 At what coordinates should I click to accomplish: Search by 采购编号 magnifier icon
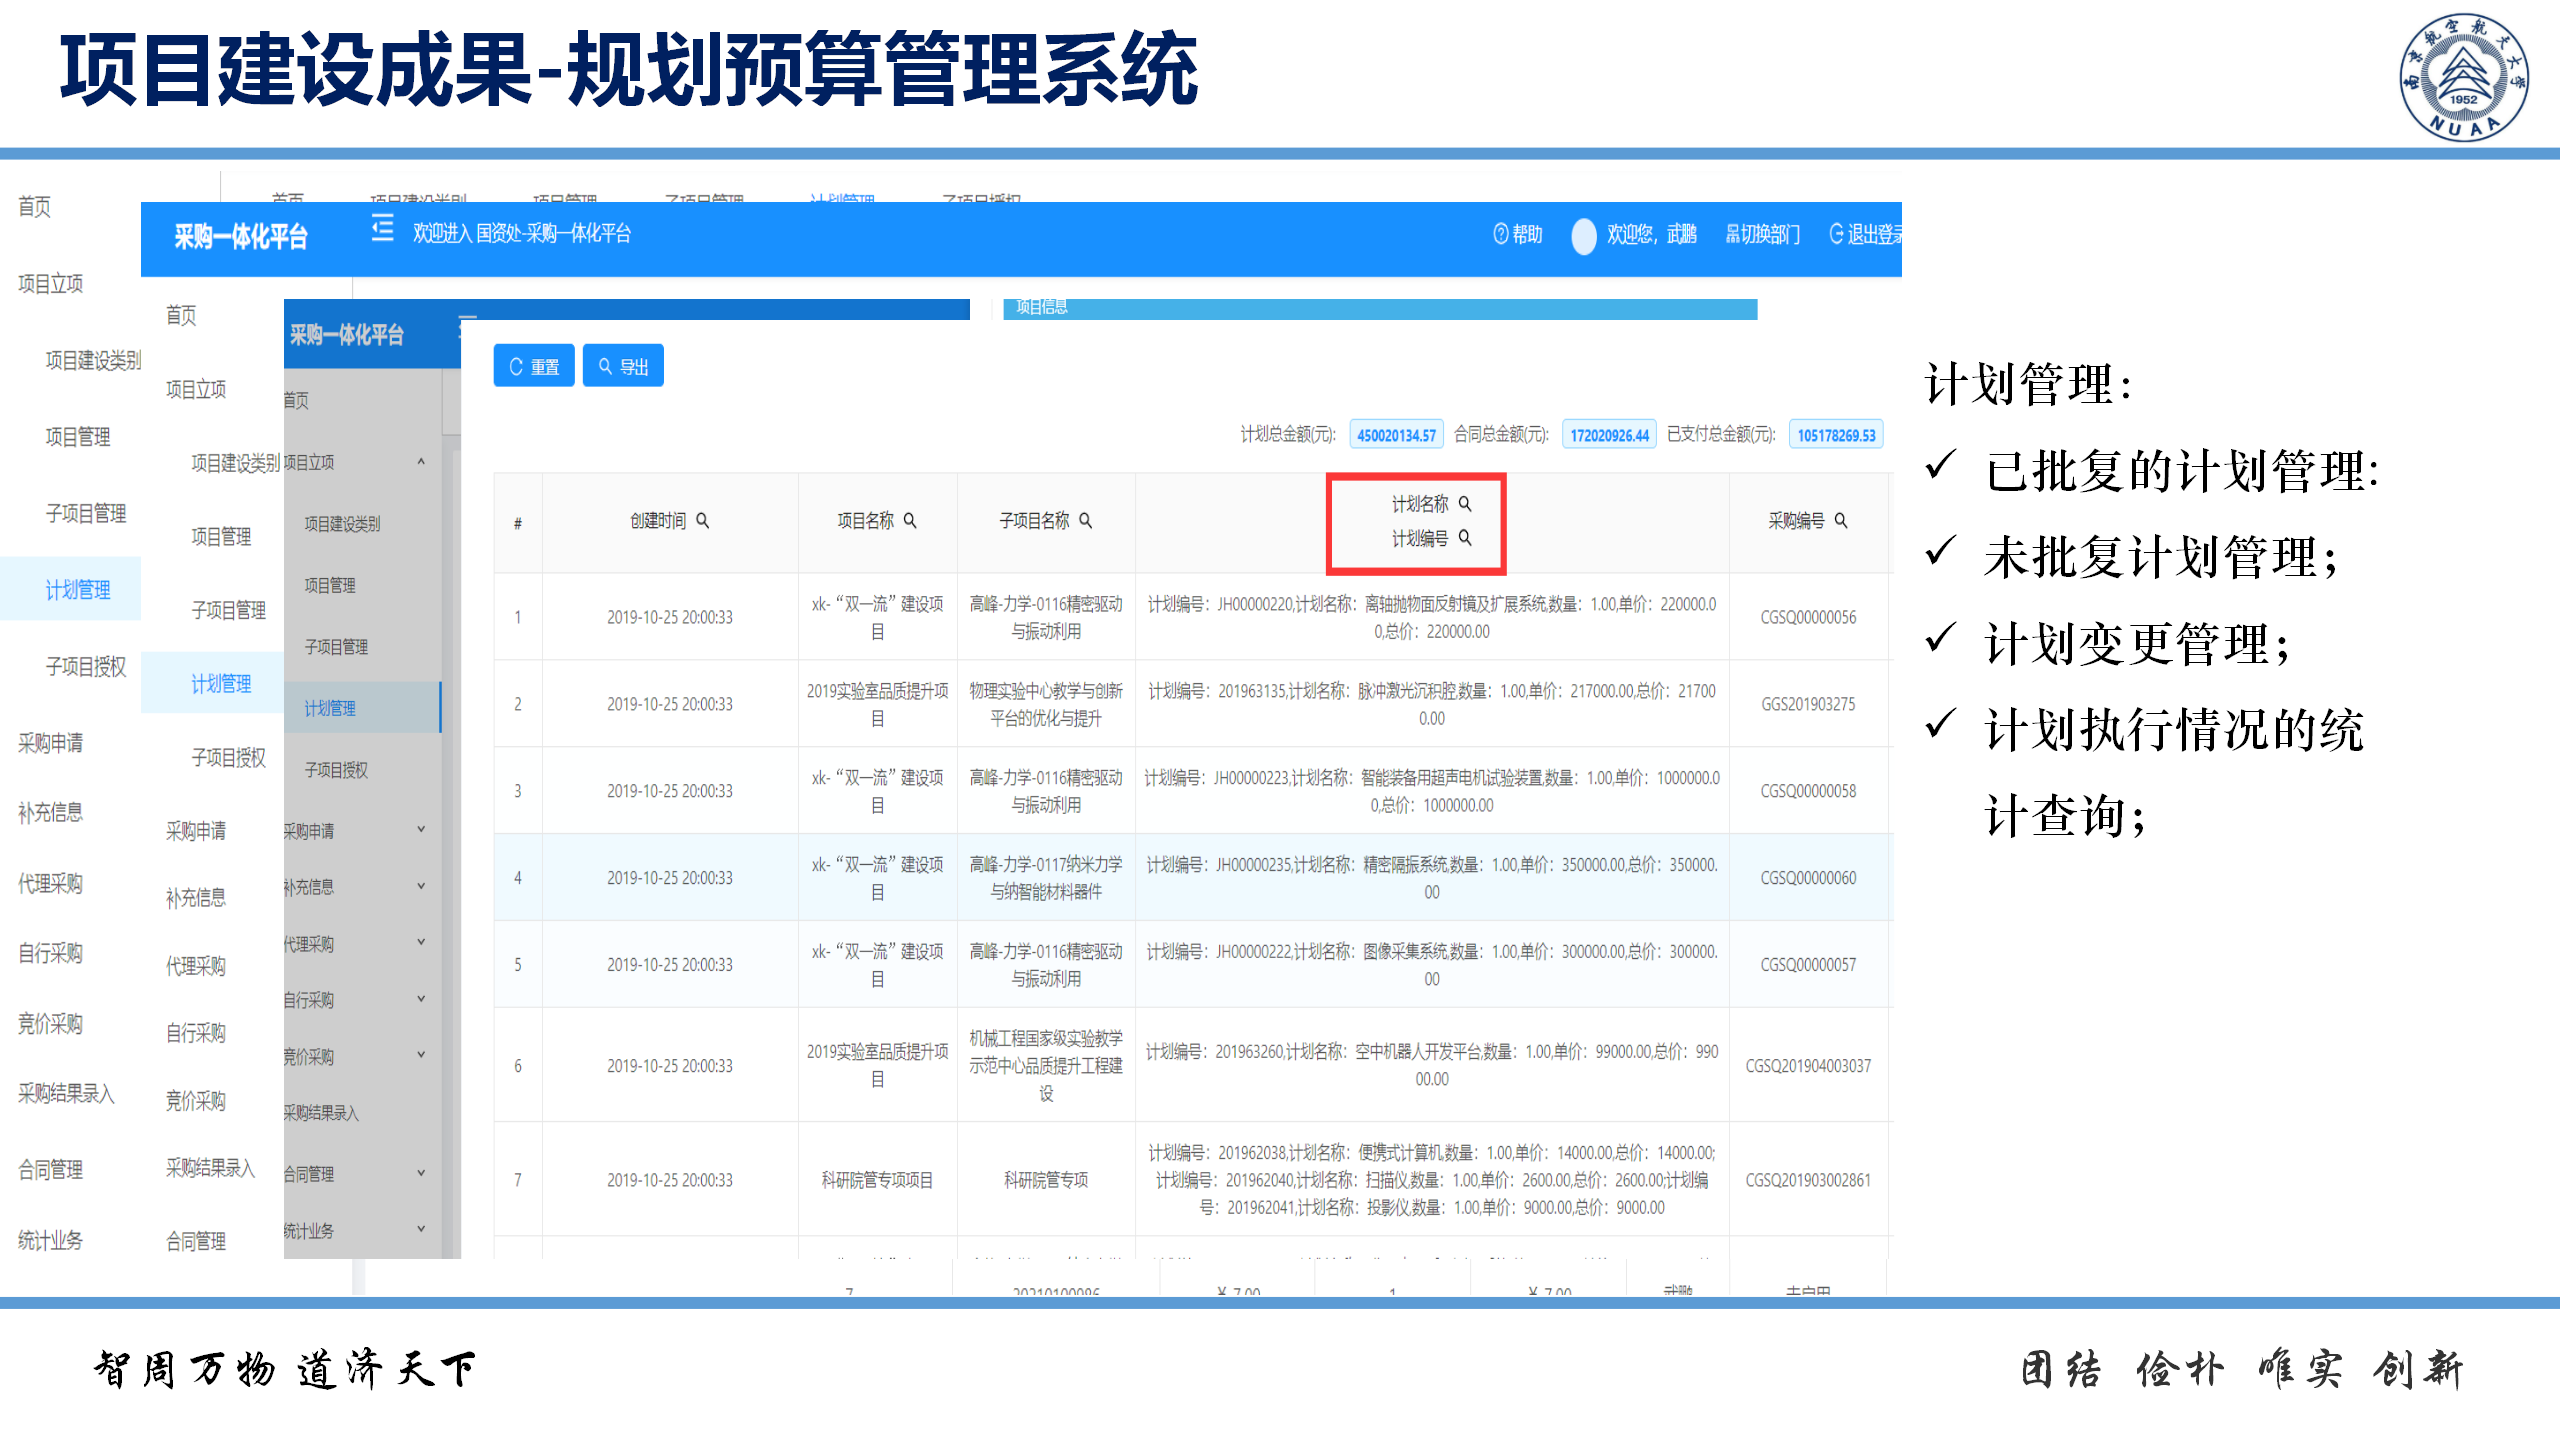click(x=1841, y=521)
